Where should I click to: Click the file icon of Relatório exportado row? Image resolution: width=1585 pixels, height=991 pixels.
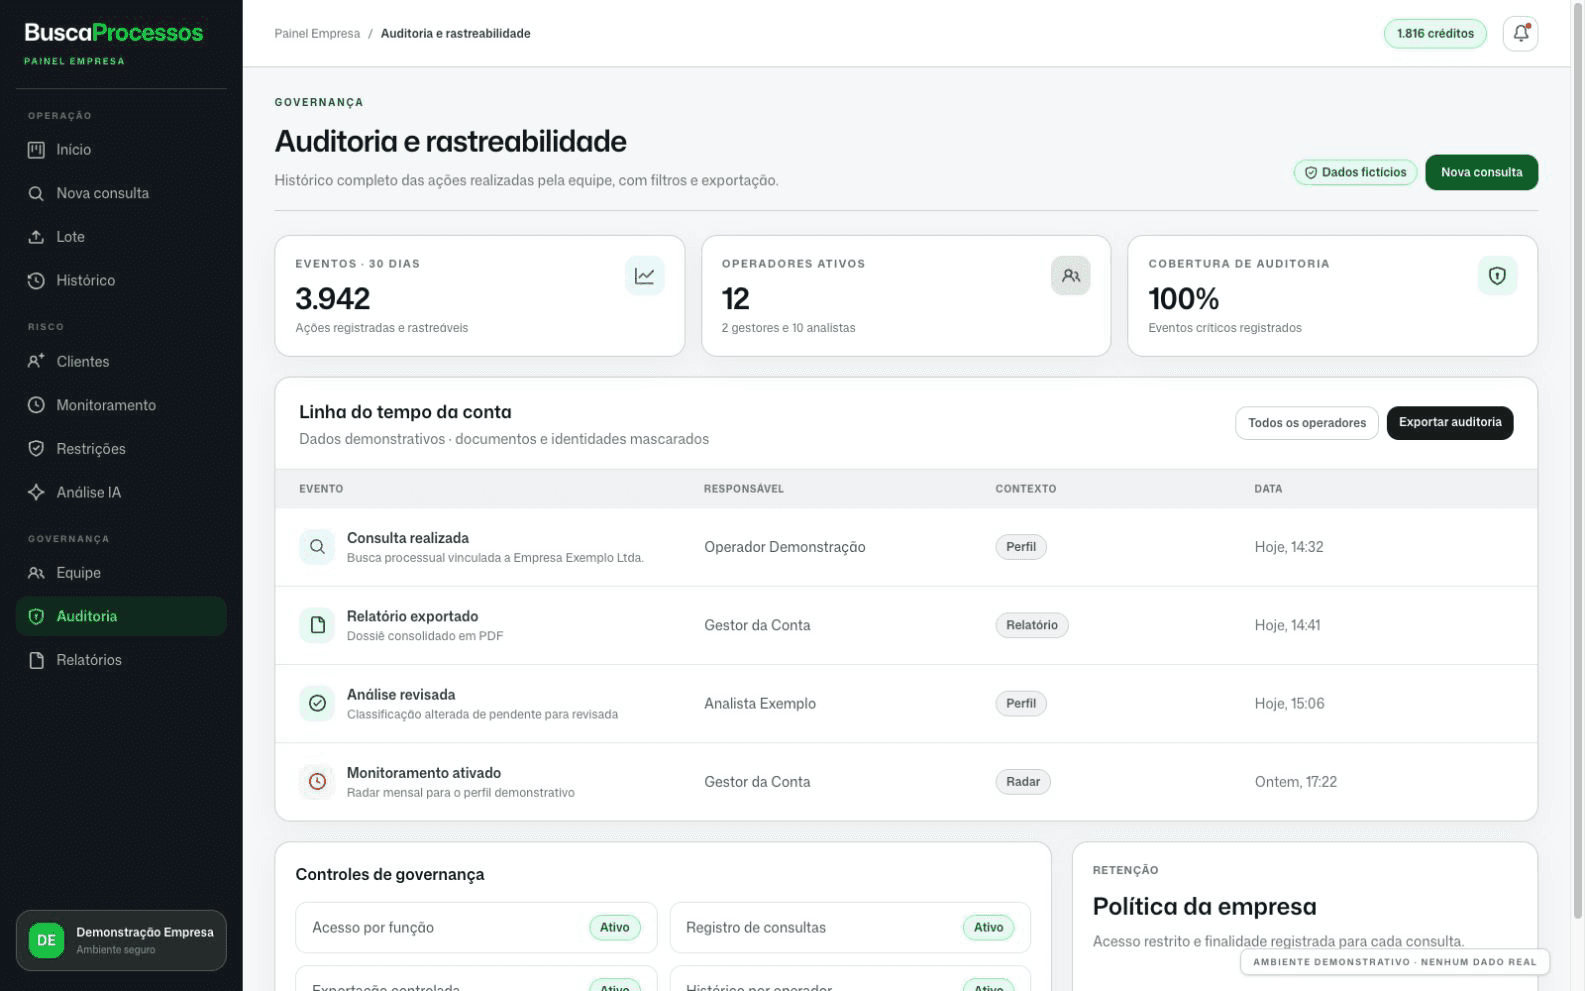point(317,625)
